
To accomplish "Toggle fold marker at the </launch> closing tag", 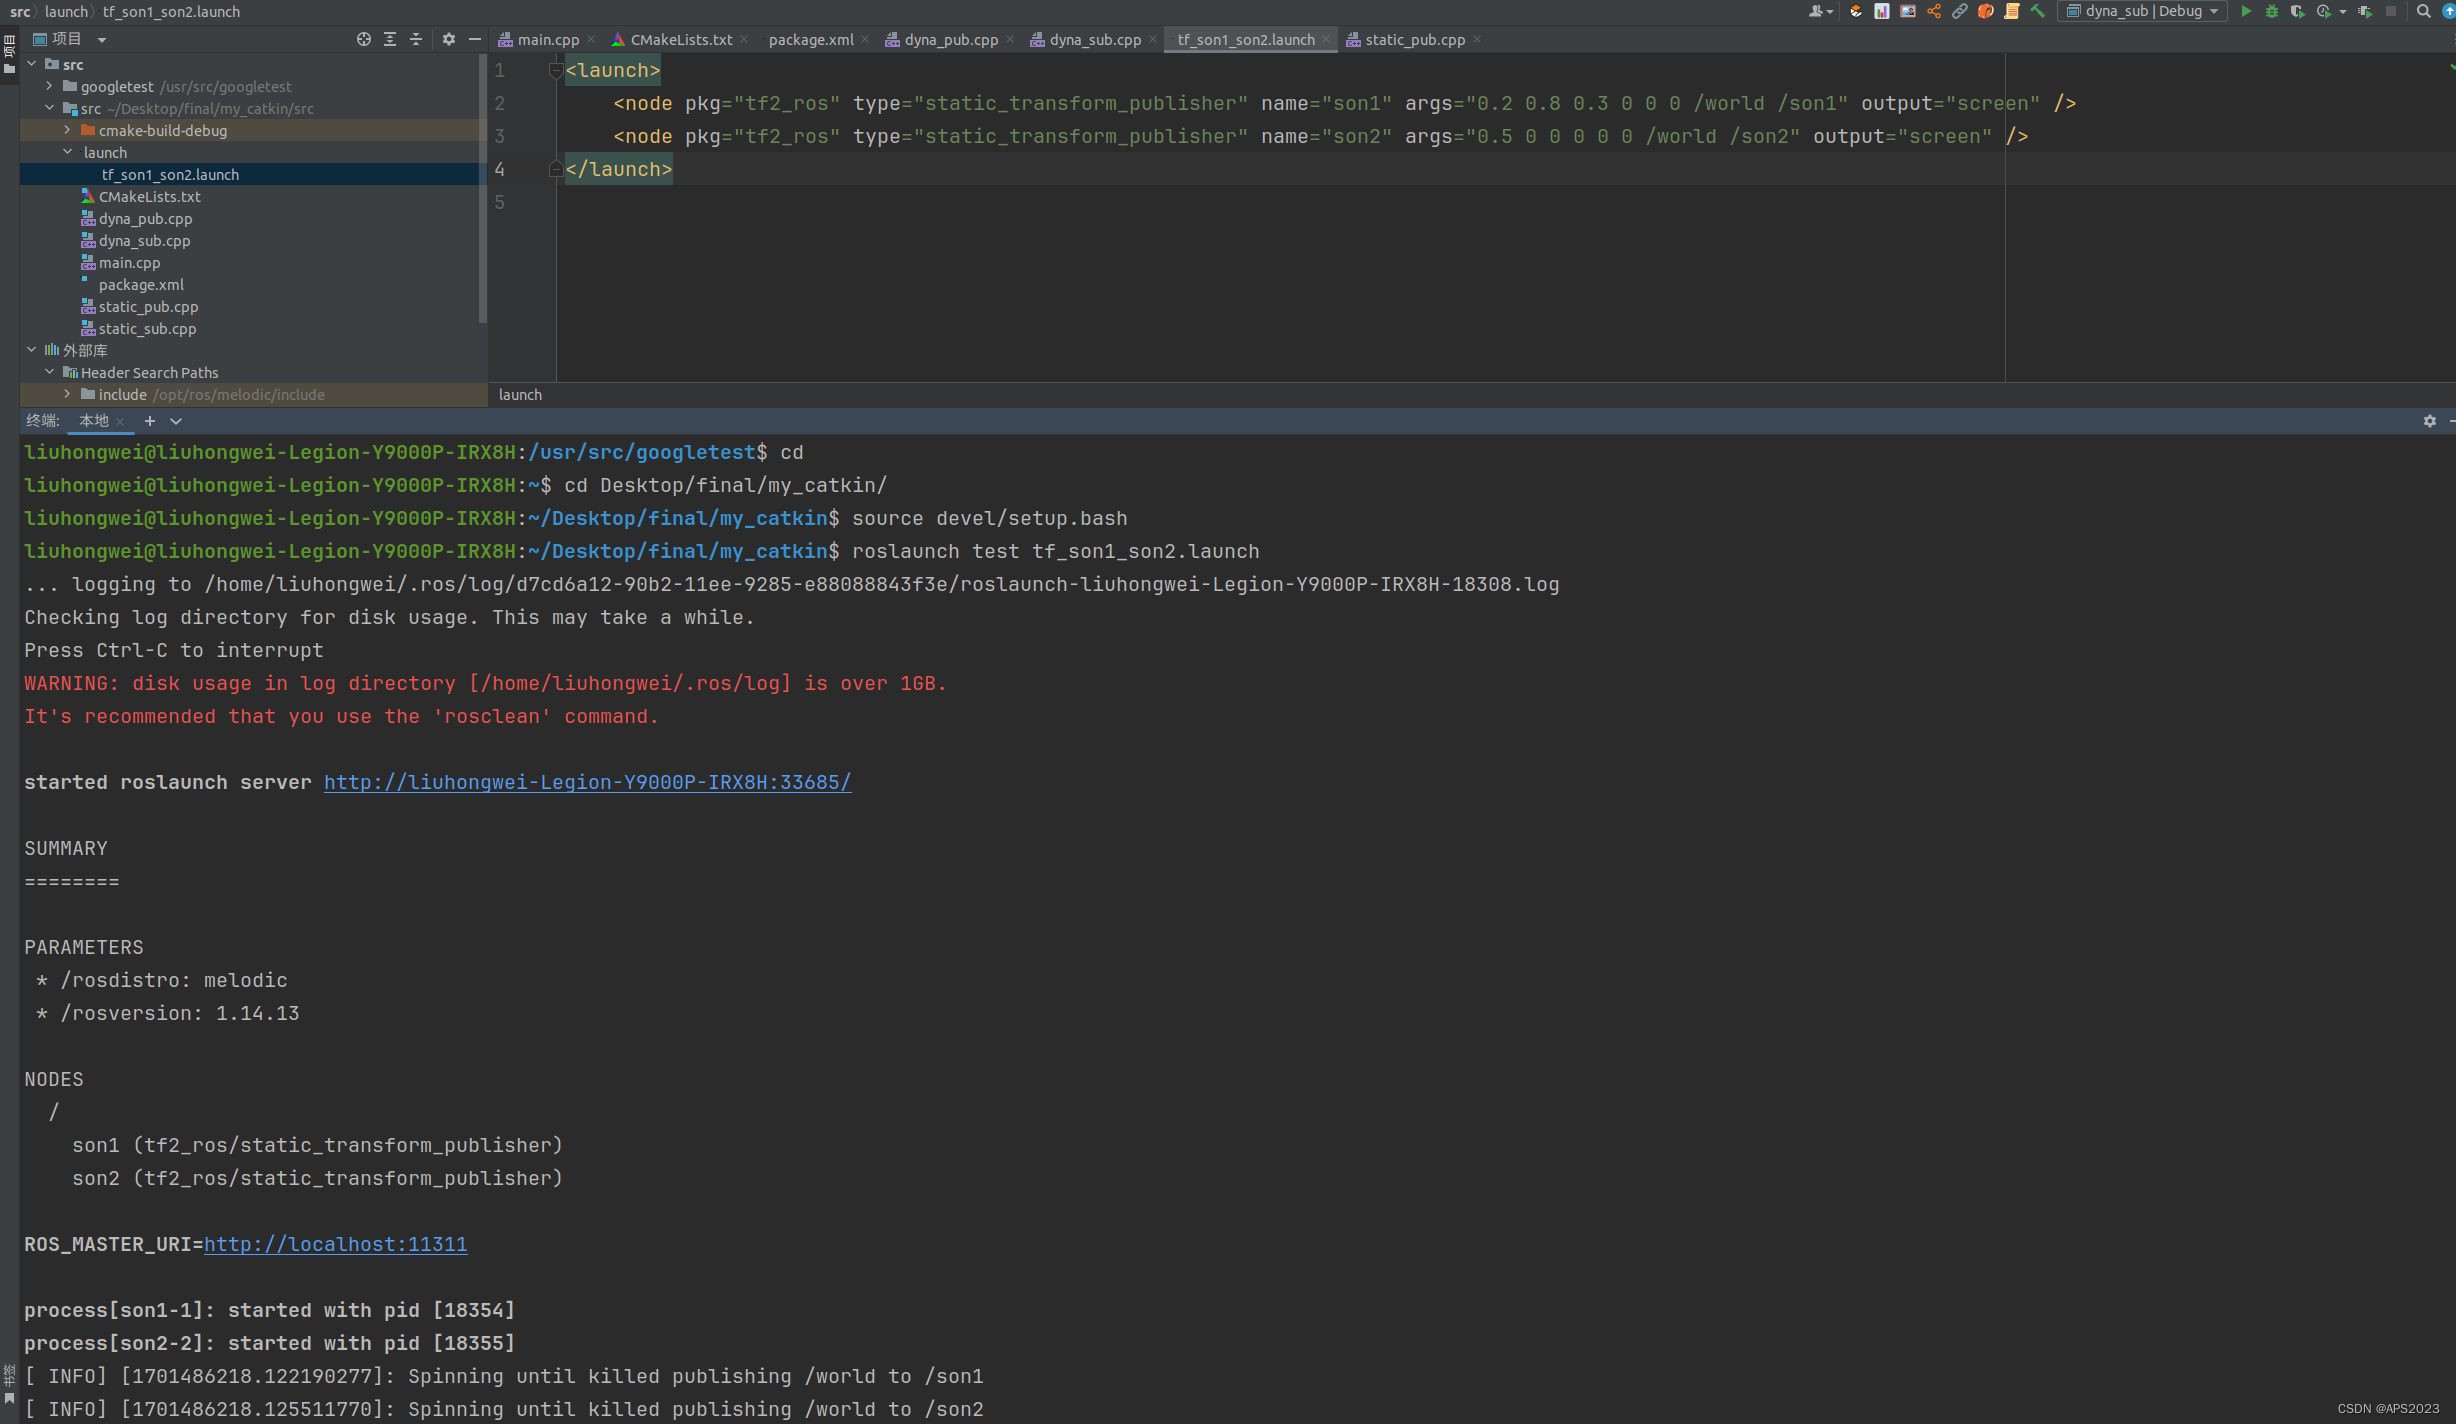I will pos(556,169).
